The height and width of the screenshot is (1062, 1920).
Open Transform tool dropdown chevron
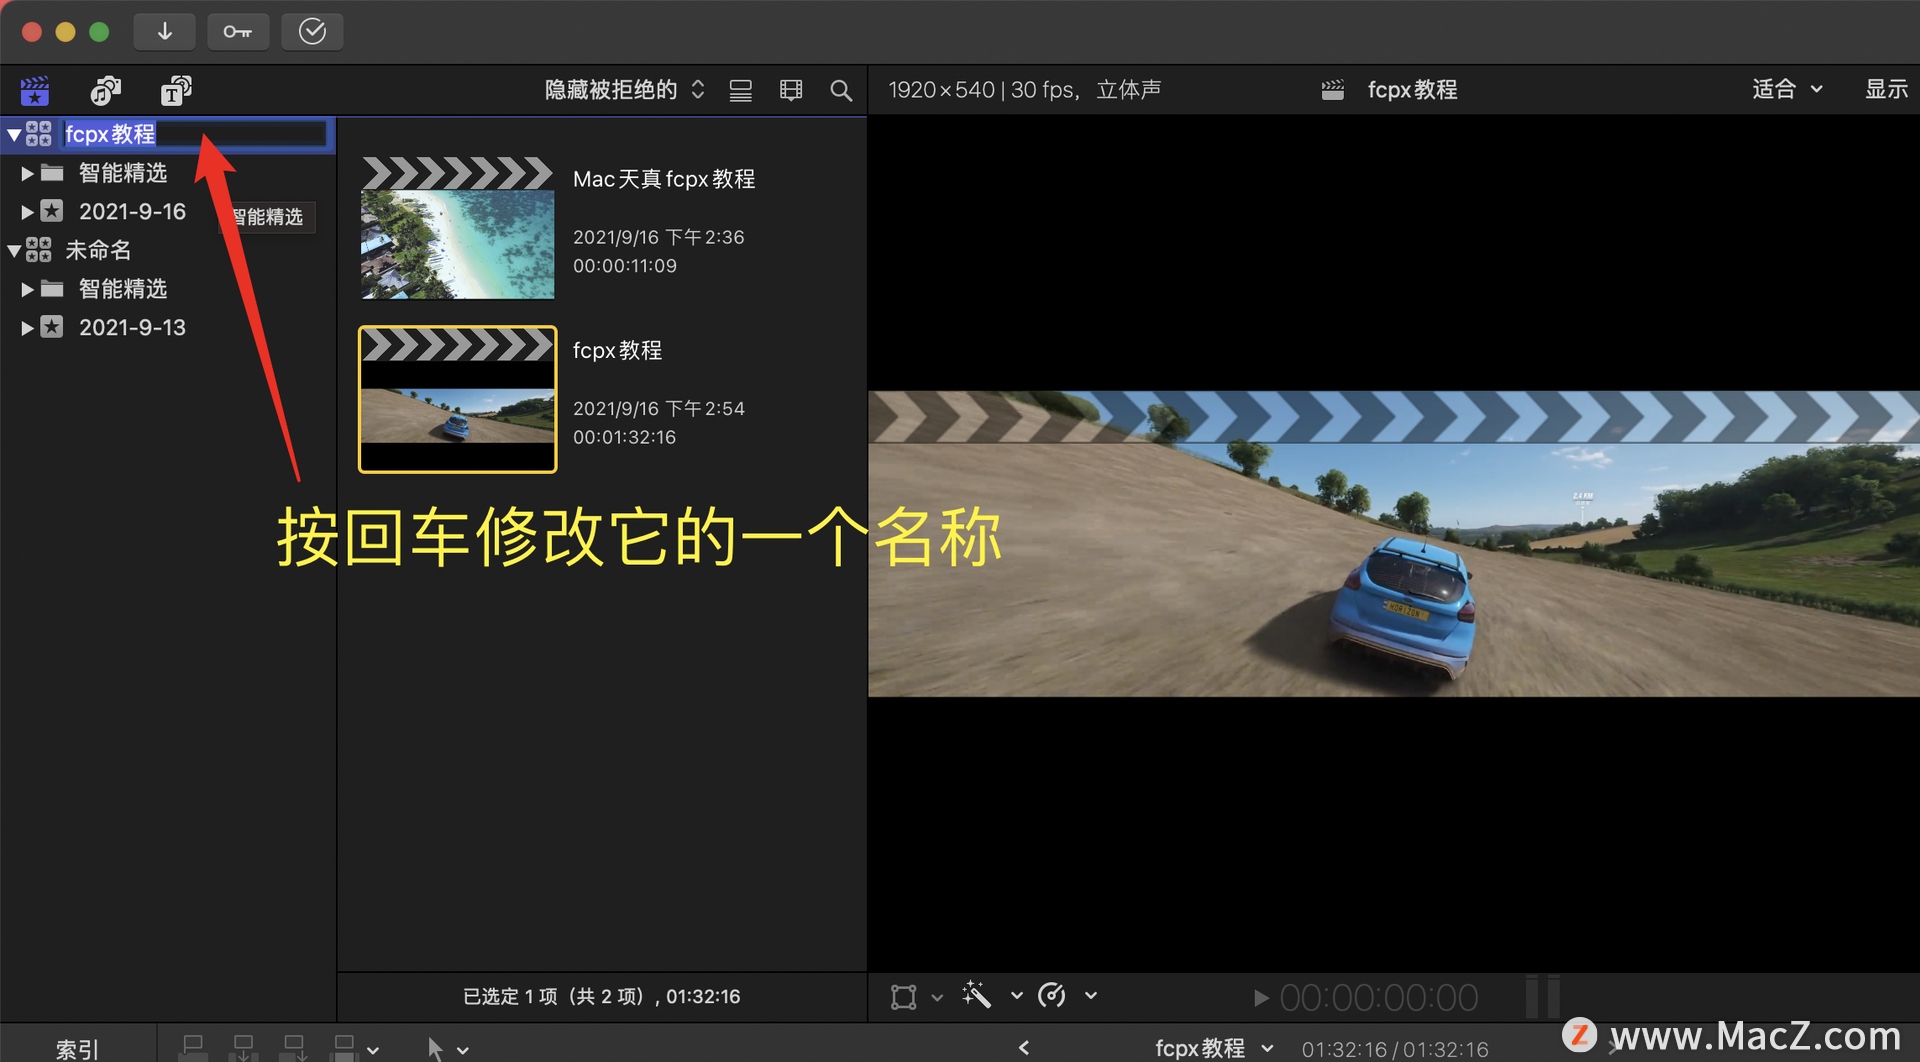937,997
